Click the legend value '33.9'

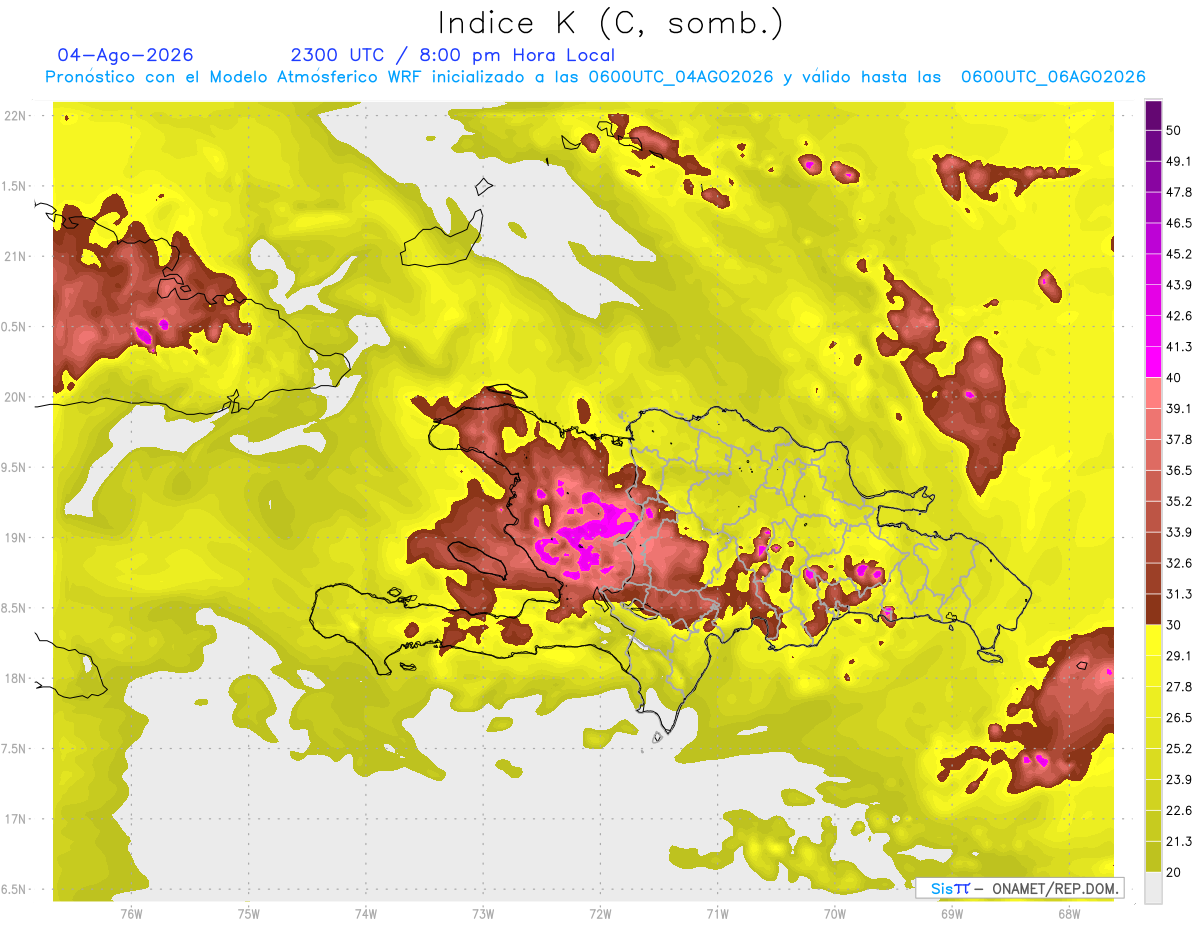(x=1180, y=532)
